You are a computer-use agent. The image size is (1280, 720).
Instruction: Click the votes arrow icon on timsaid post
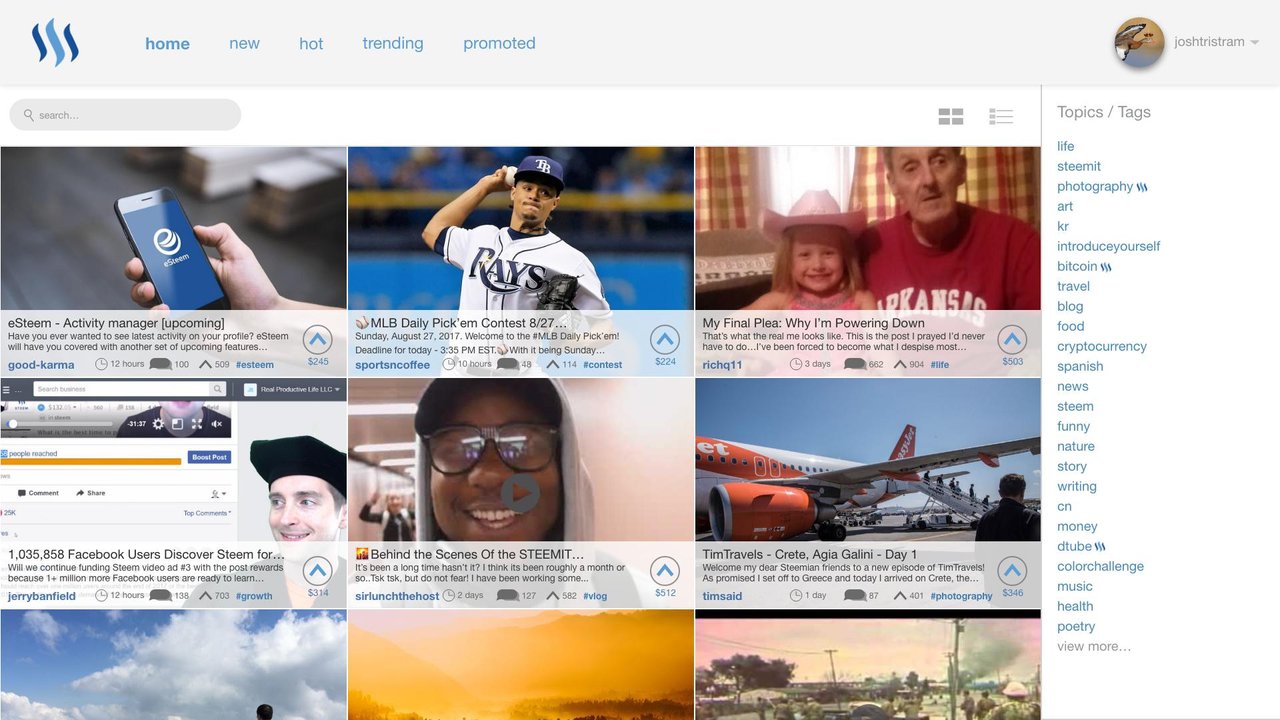[899, 596]
